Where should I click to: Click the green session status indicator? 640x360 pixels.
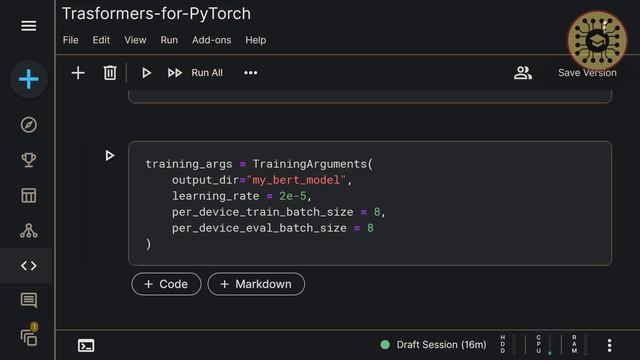385,345
